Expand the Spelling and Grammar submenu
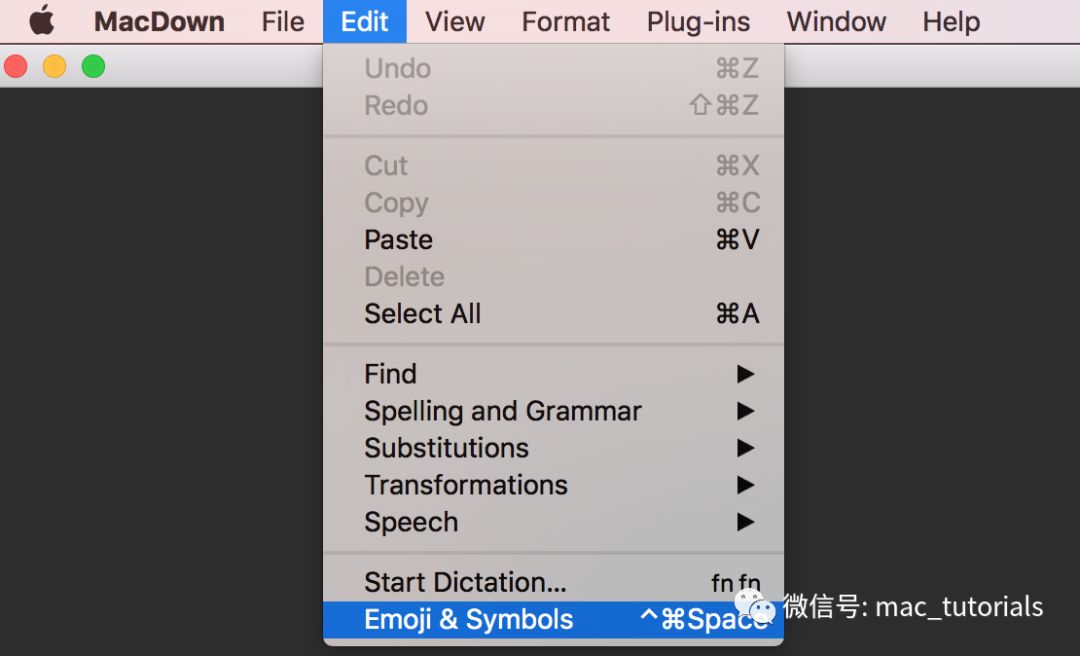The image size is (1080, 656). click(x=502, y=411)
